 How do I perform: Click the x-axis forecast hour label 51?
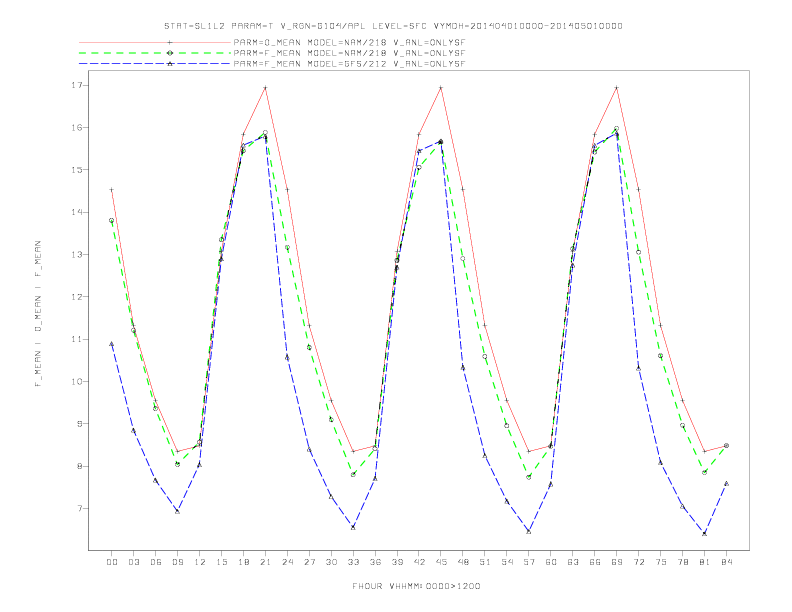click(485, 562)
